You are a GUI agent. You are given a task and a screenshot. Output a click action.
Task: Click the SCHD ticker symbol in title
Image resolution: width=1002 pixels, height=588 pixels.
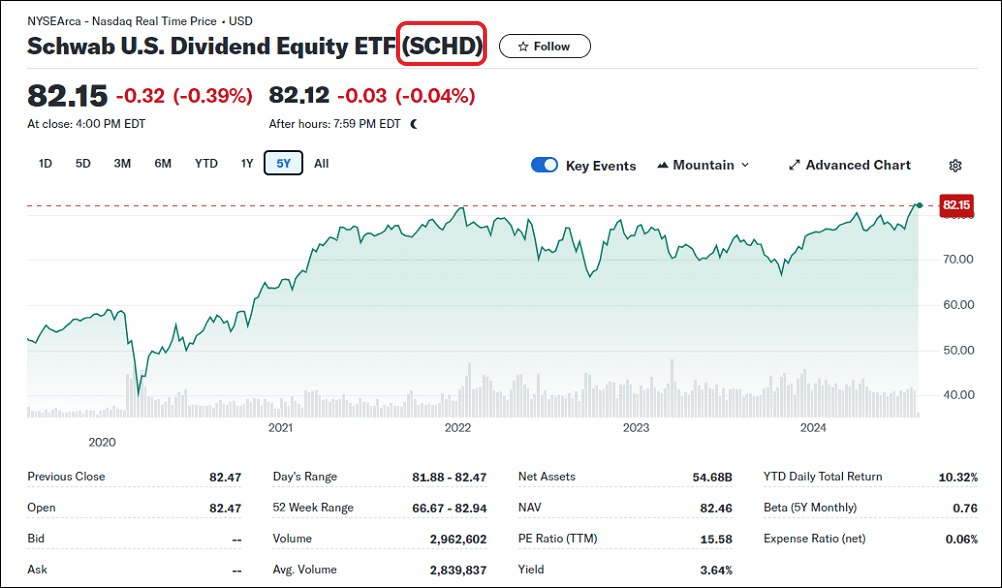point(442,46)
